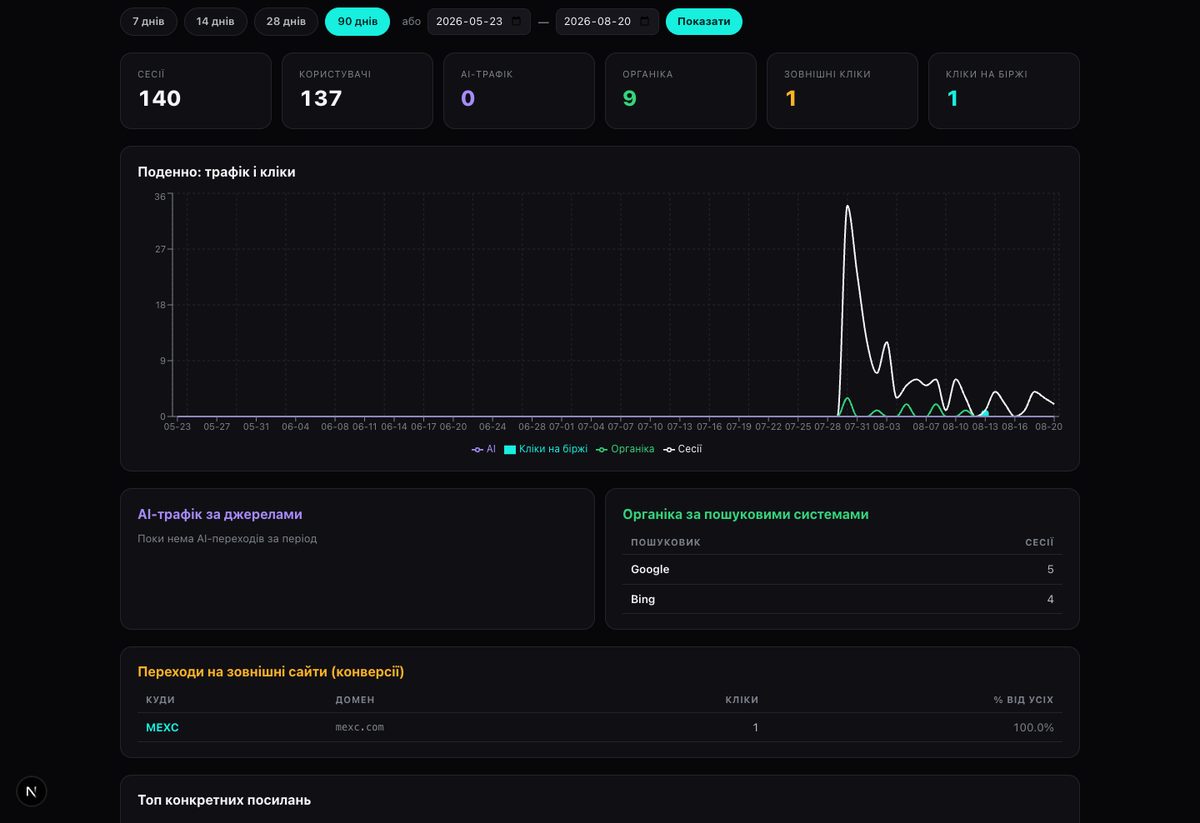1200x823 pixels.
Task: Click the Кліки на біржі stat card
Action: 1004,90
